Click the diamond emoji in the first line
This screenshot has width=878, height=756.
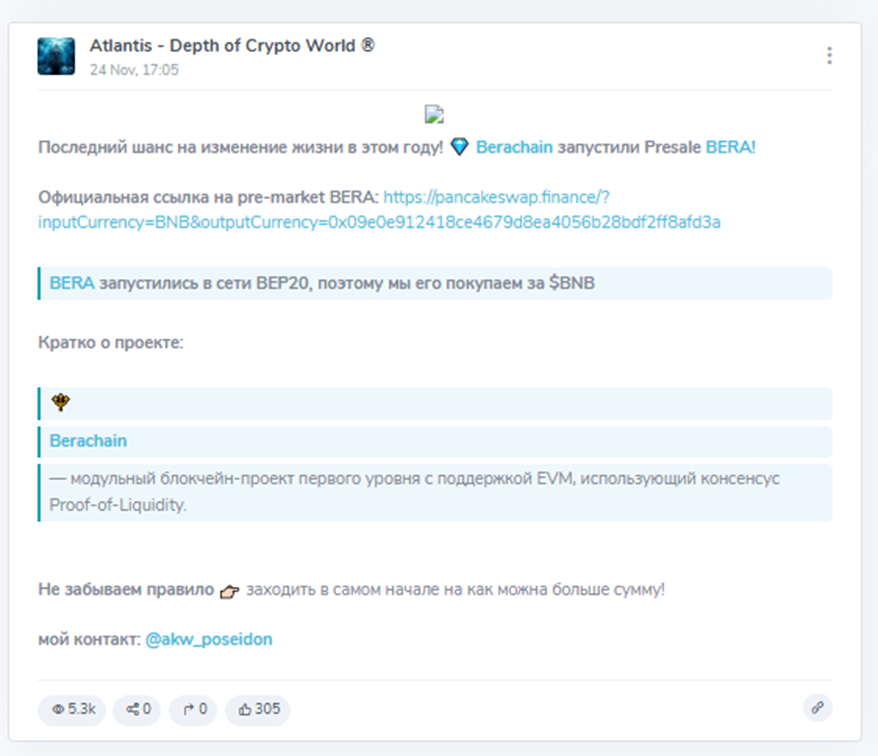pos(460,147)
